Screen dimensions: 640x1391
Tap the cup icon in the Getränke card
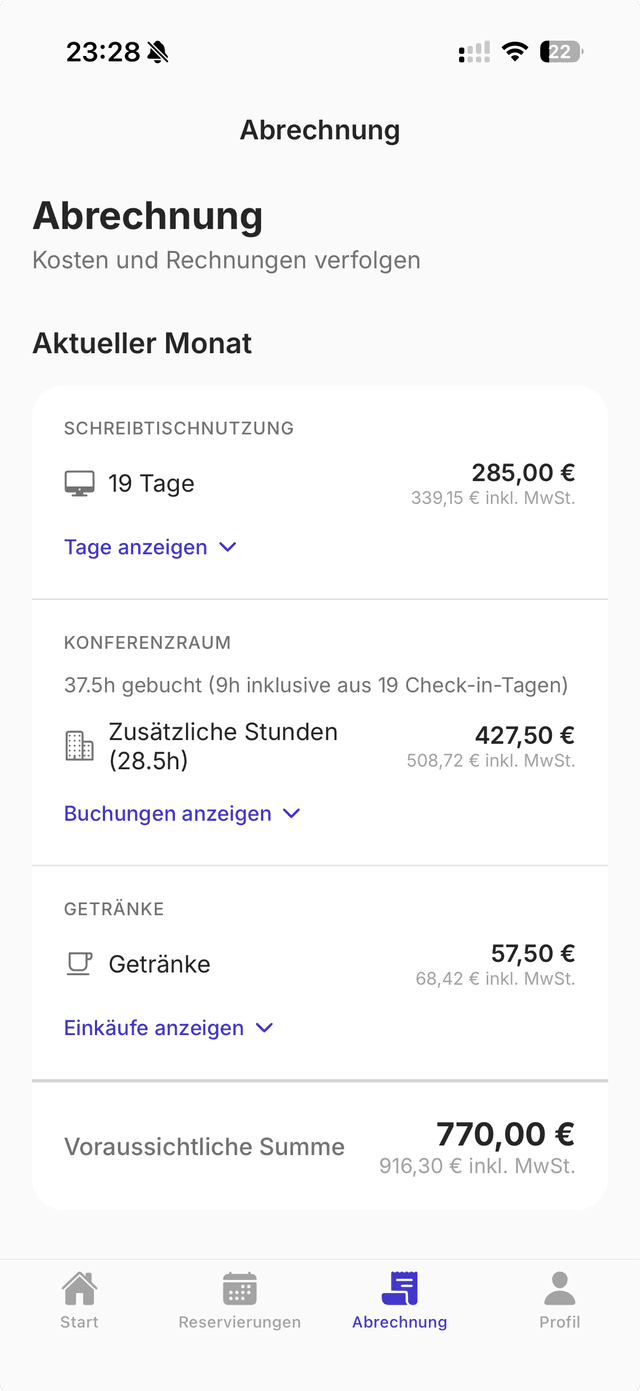78,963
